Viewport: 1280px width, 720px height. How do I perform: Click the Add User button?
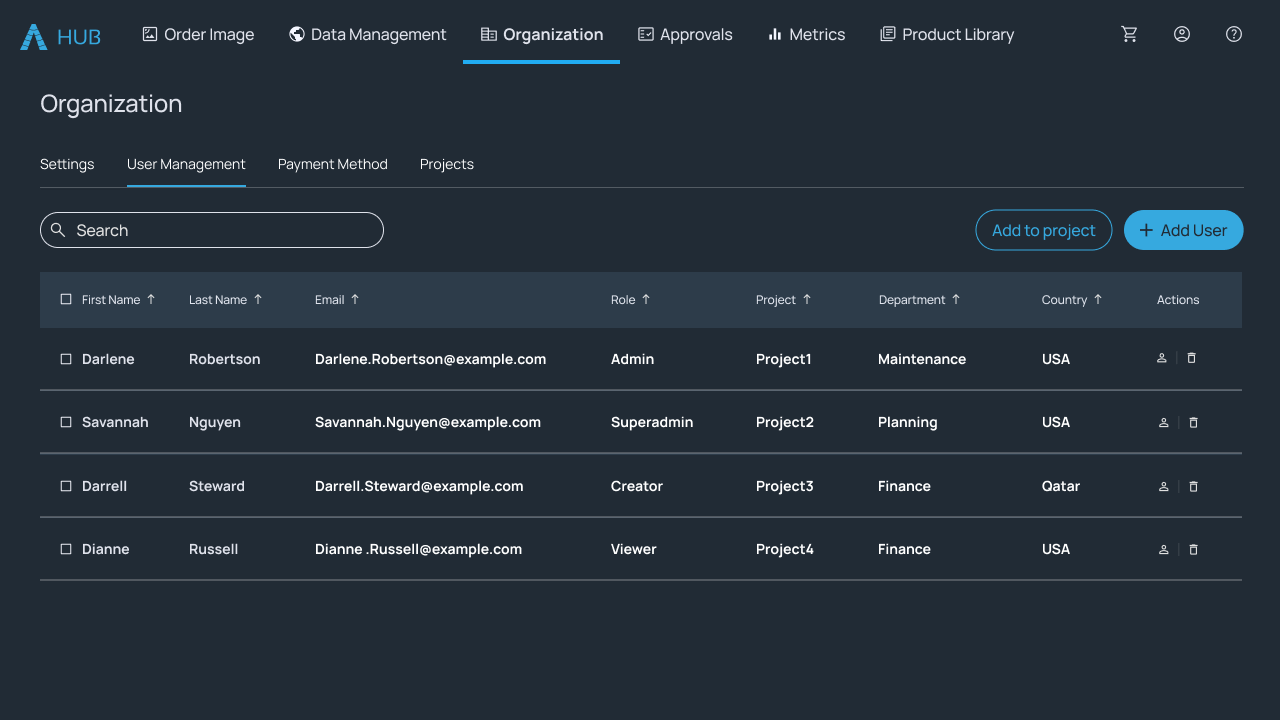pos(1183,230)
